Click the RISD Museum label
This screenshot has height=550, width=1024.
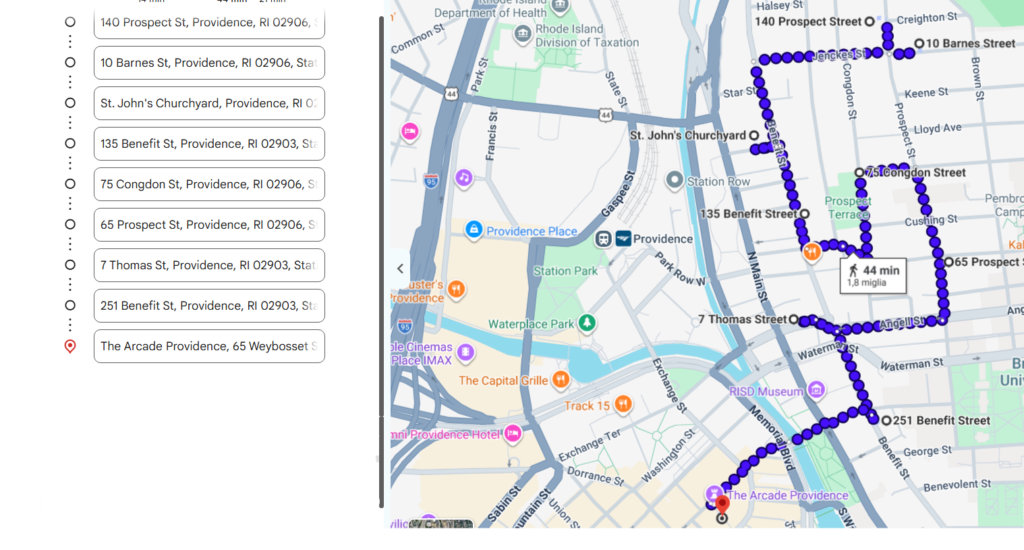tap(766, 391)
